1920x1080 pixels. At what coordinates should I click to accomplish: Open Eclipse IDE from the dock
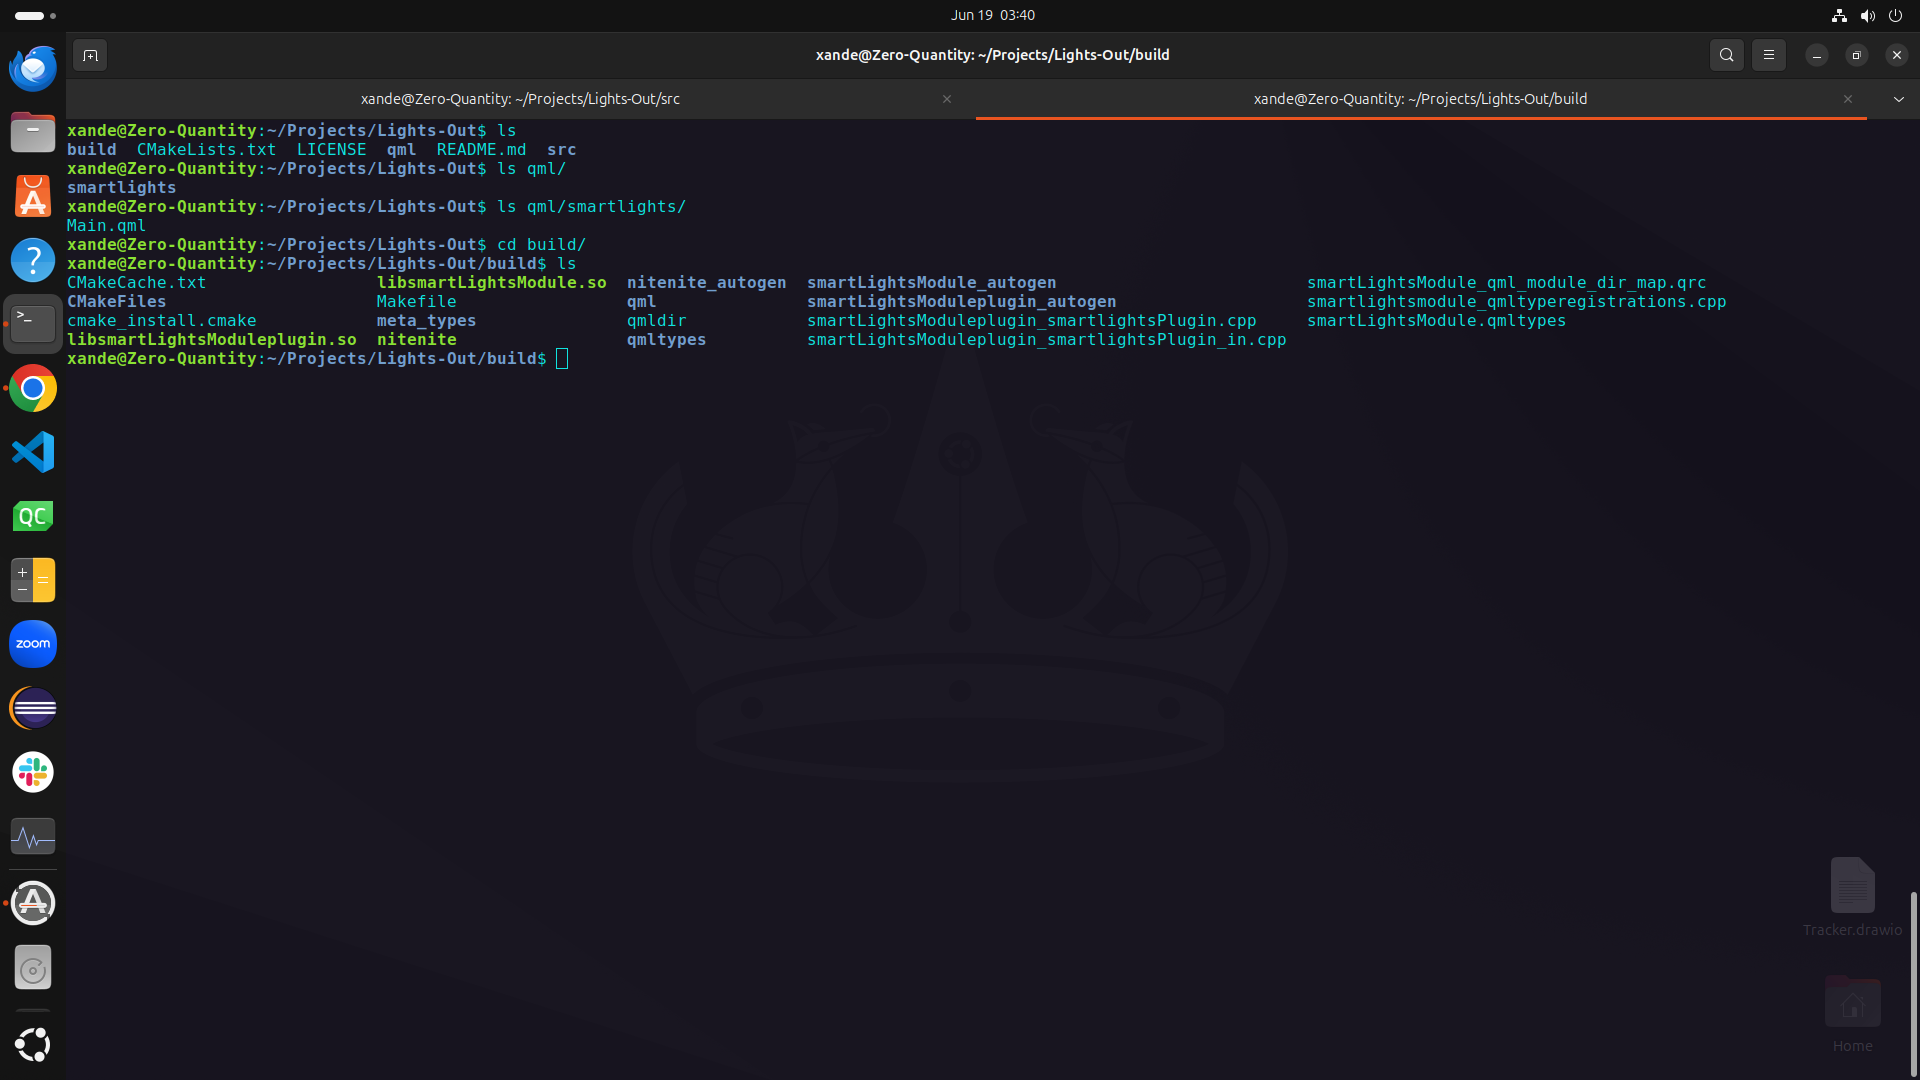(x=33, y=708)
